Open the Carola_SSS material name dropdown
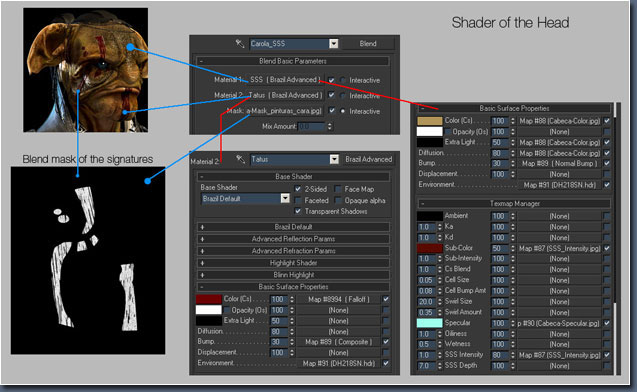 334,43
